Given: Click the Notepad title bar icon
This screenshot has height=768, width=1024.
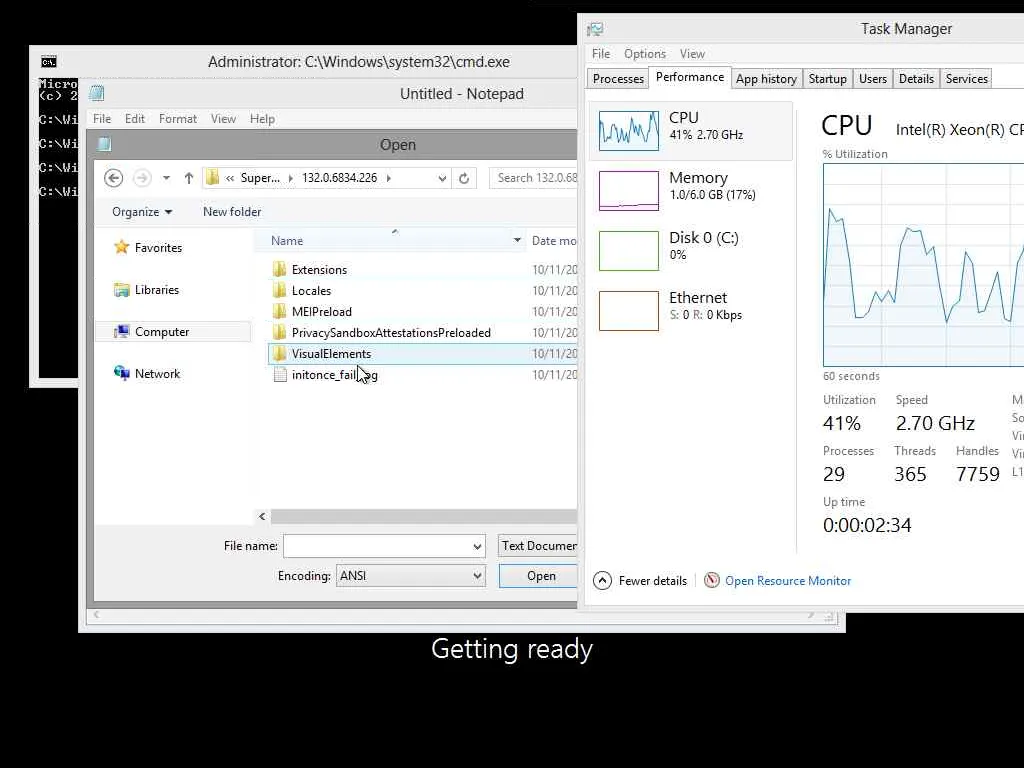Looking at the screenshot, I should [97, 93].
